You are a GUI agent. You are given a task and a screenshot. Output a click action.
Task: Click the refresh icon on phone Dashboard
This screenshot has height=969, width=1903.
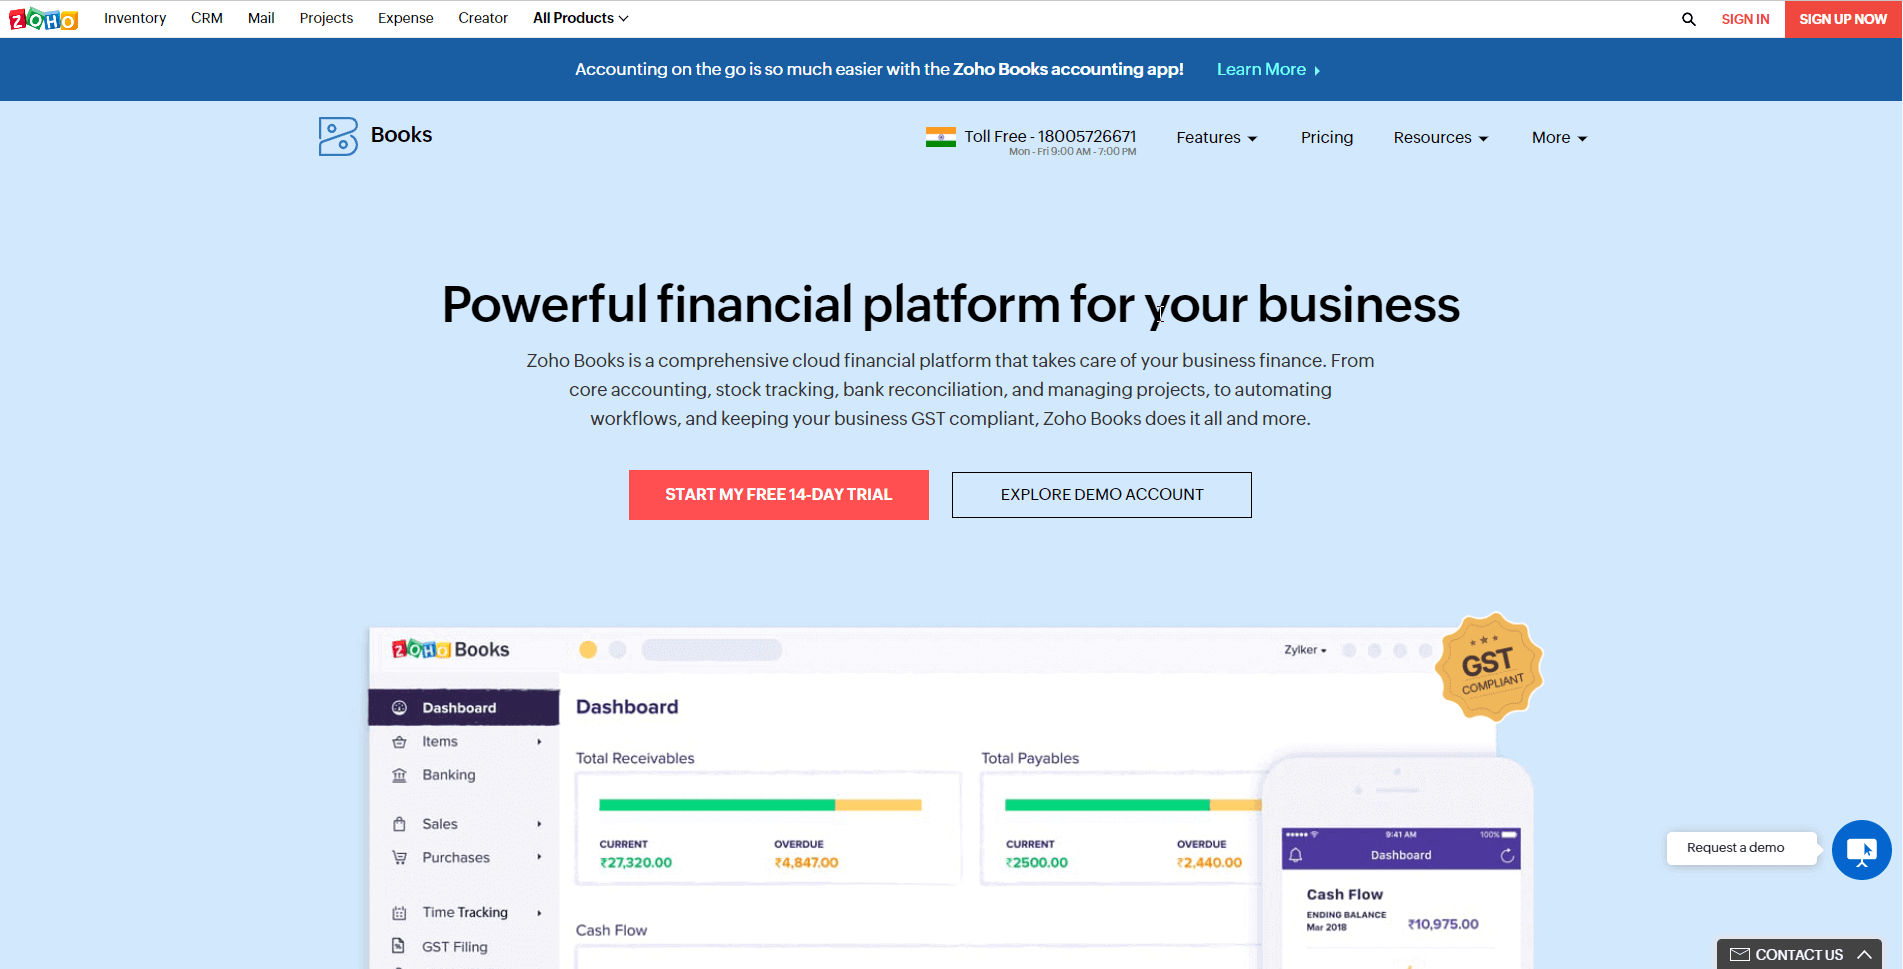point(1507,855)
